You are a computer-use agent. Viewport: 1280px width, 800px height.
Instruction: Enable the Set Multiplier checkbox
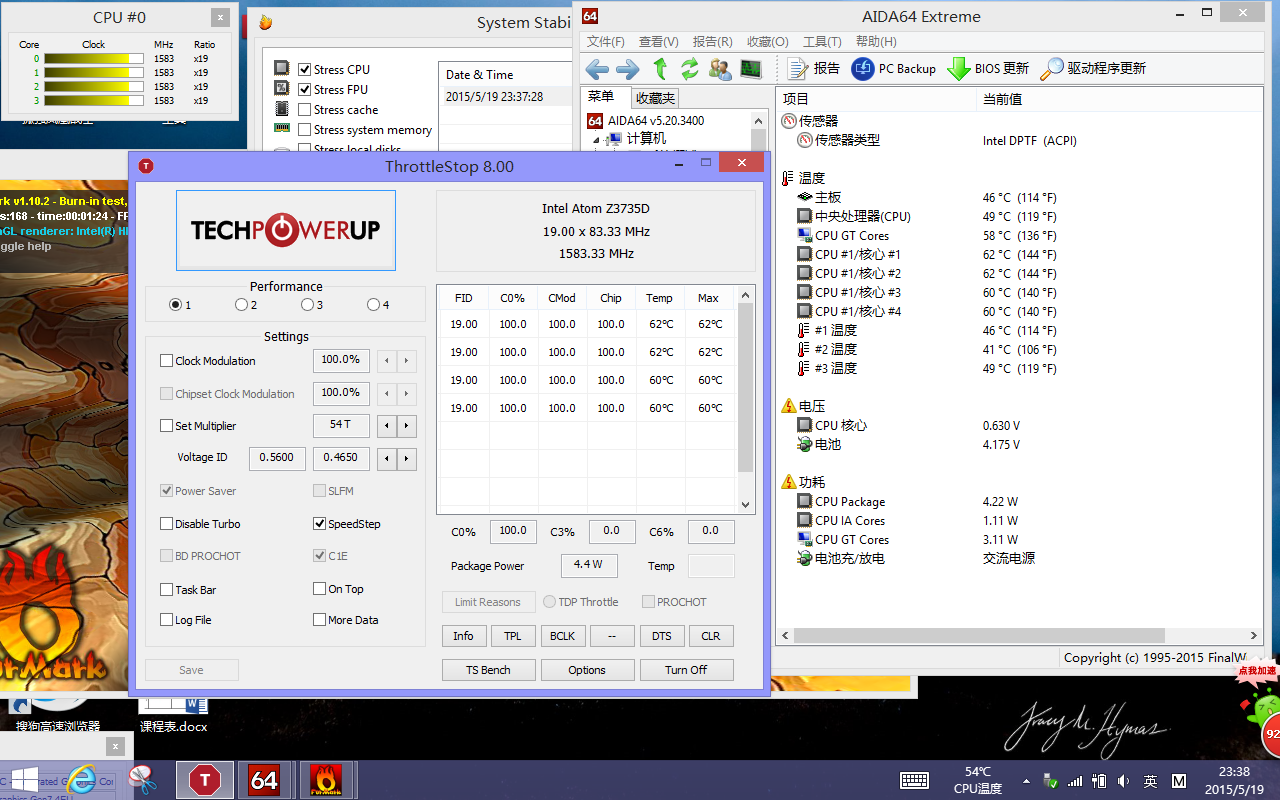pyautogui.click(x=167, y=426)
